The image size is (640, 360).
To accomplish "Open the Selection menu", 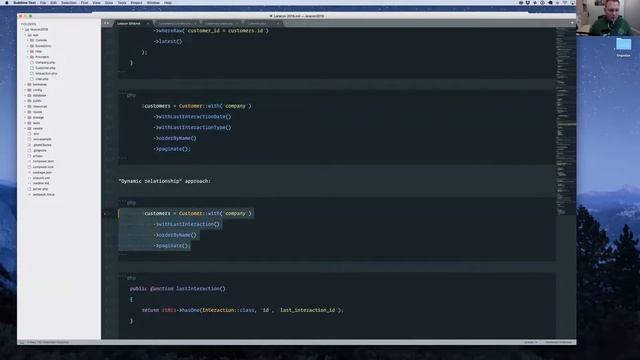I will coord(69,2).
